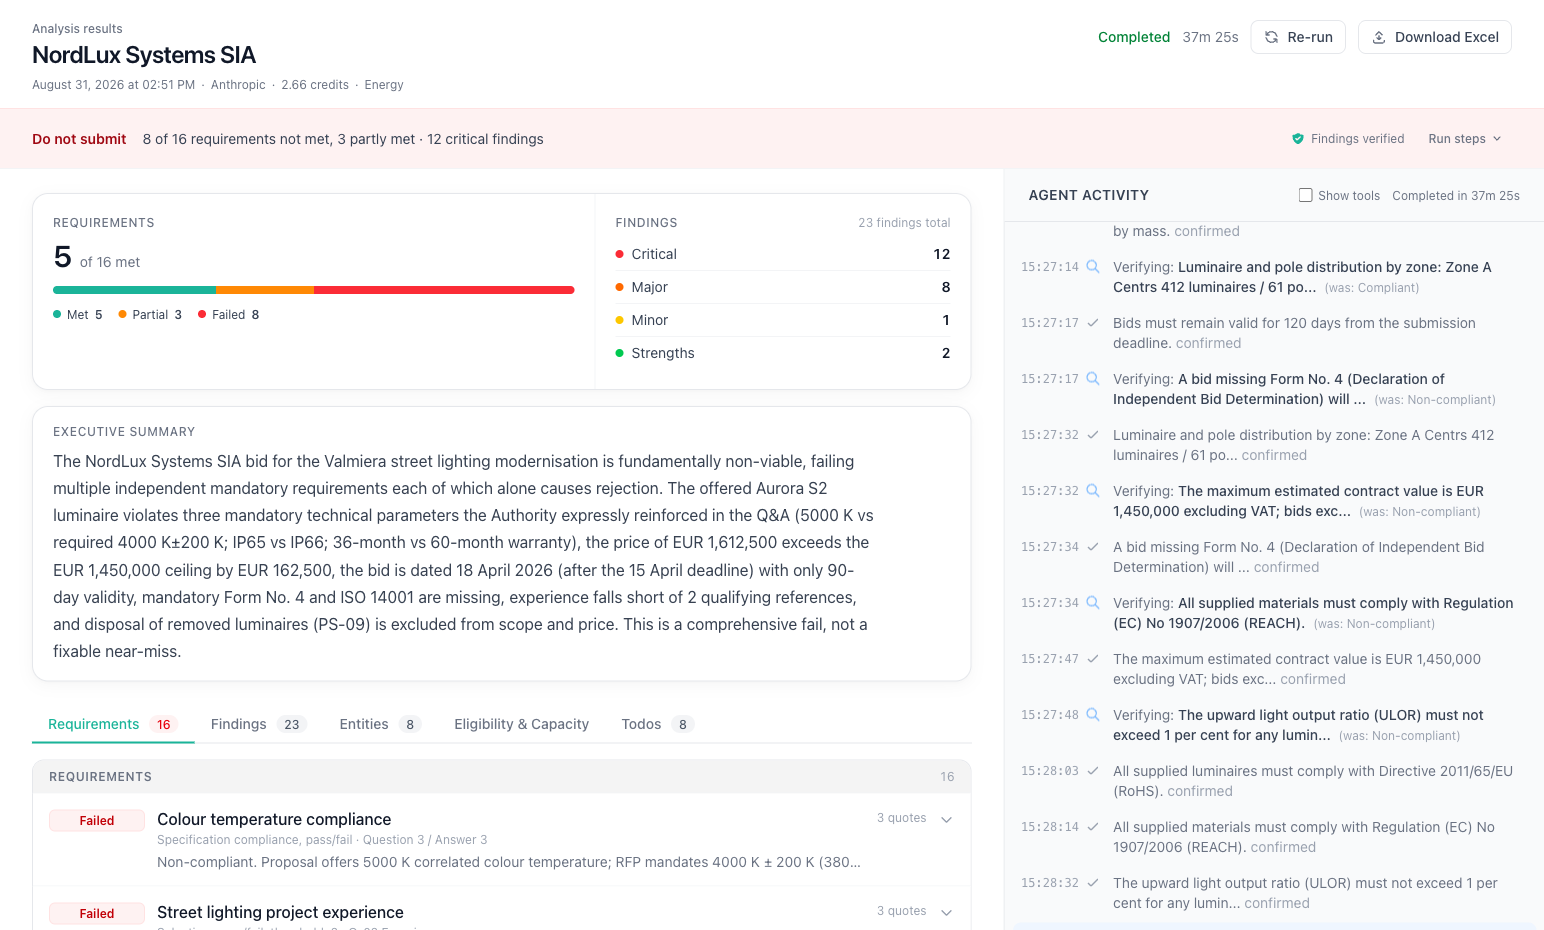Image resolution: width=1544 pixels, height=930 pixels.
Task: Select the Critical findings row
Action: click(783, 254)
